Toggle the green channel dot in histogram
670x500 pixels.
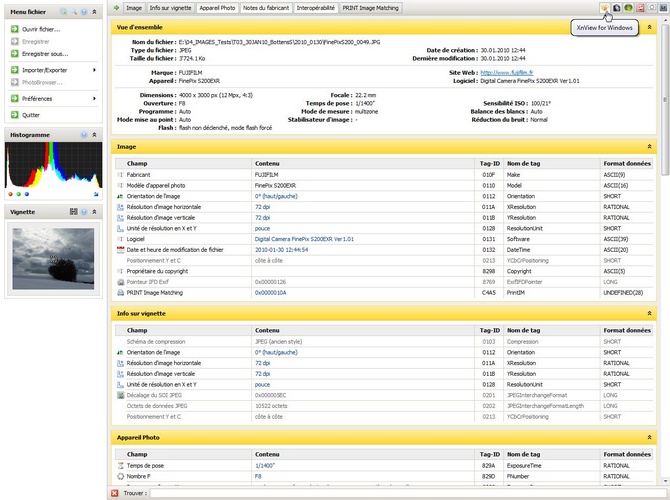pyautogui.click(x=17, y=194)
